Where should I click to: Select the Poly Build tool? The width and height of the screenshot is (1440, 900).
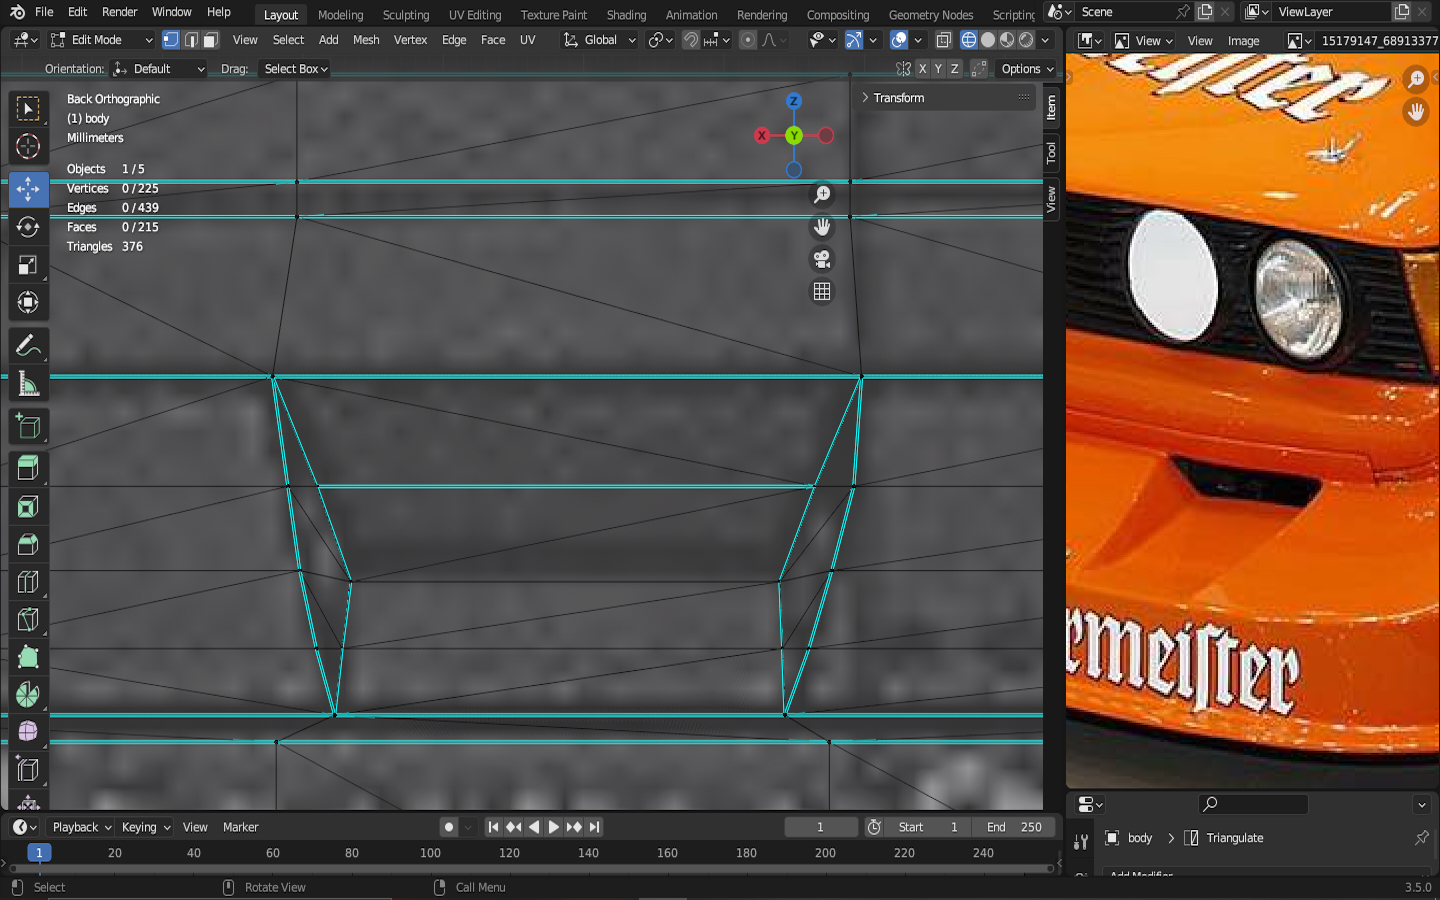coord(28,657)
